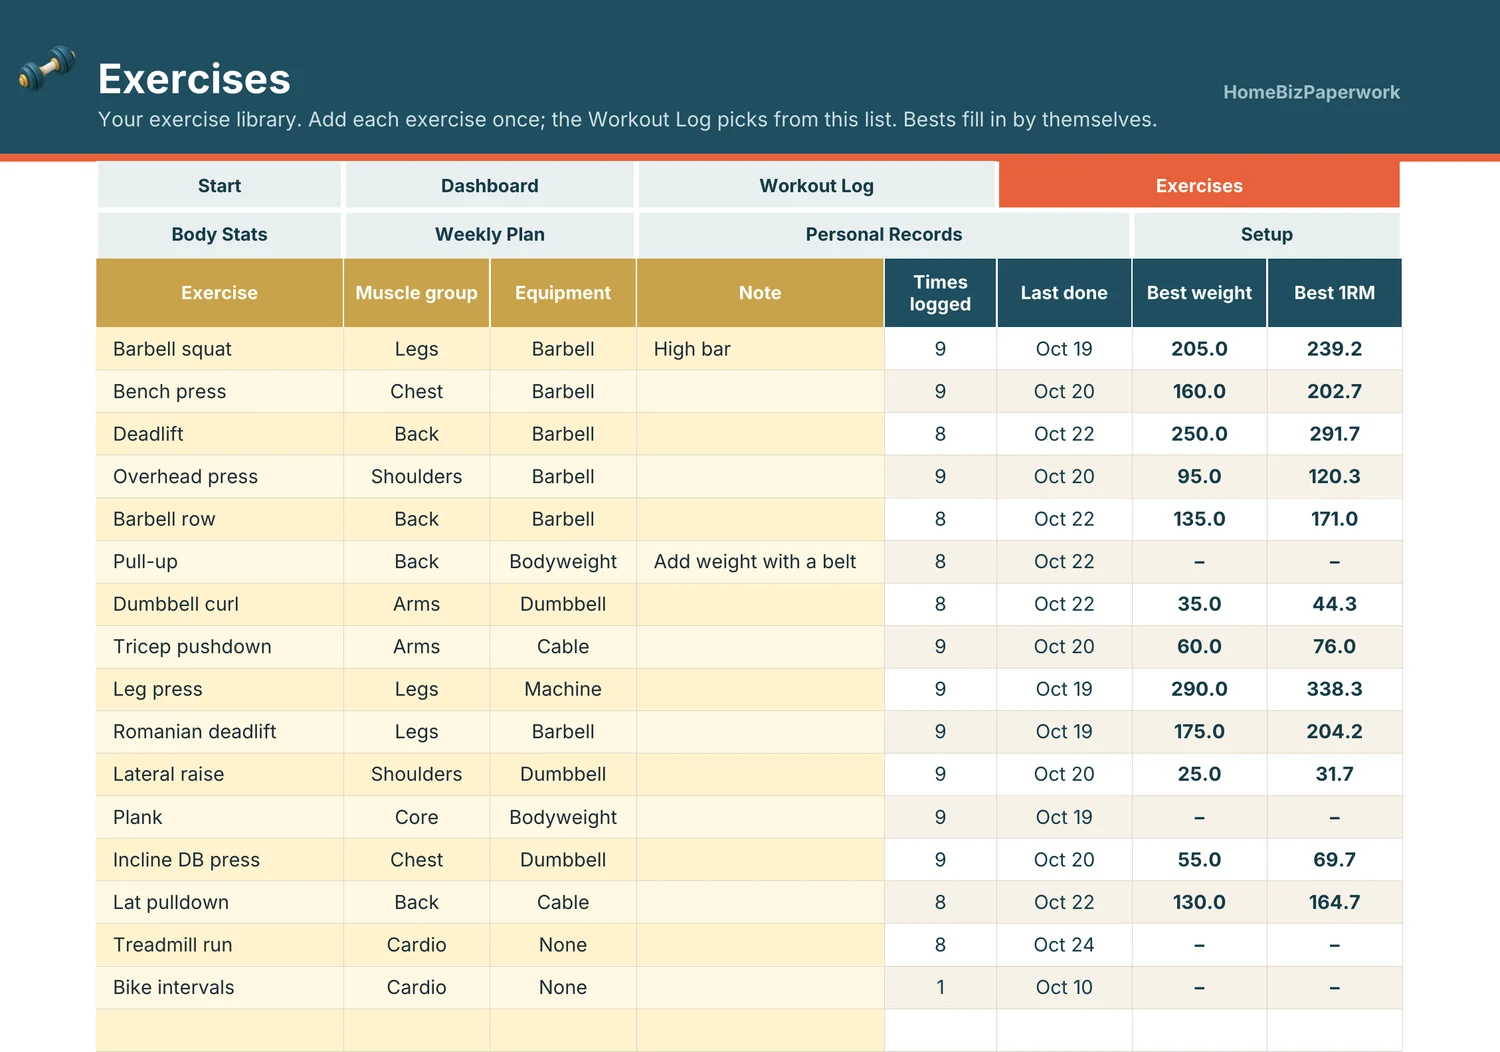
Task: Select the Exercise column header
Action: [x=219, y=293]
